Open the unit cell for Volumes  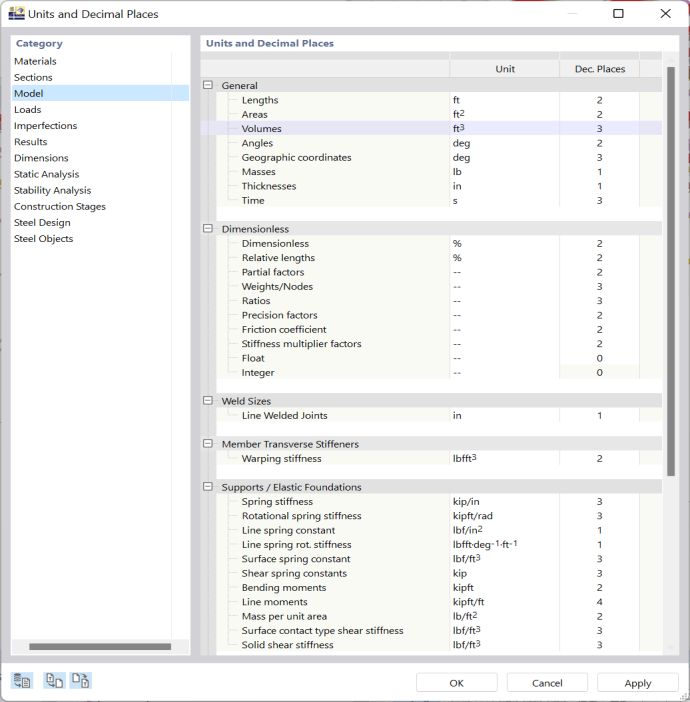click(x=504, y=129)
